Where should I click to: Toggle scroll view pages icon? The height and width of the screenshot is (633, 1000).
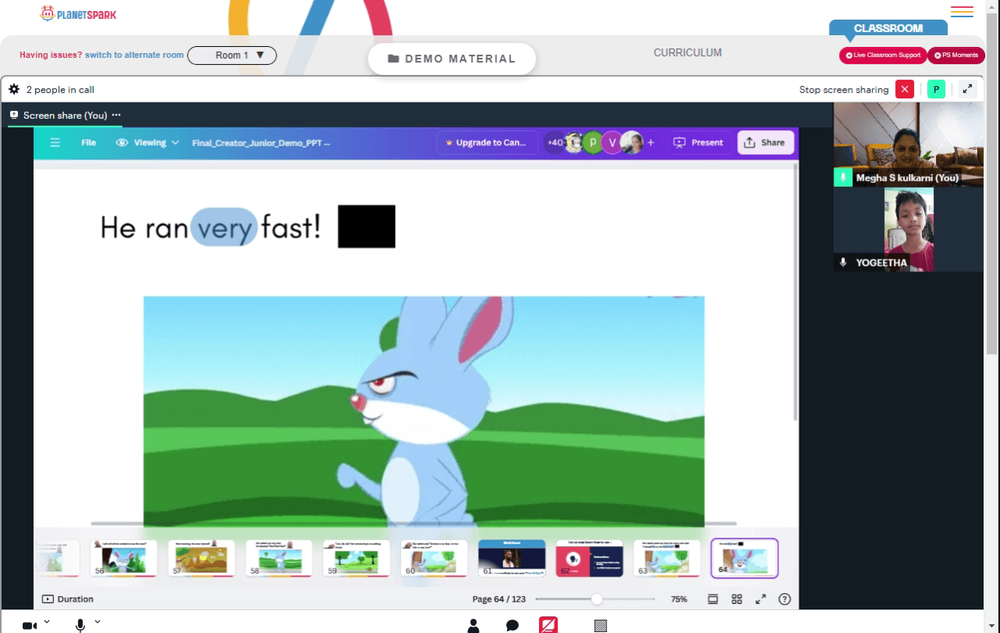[x=713, y=599]
